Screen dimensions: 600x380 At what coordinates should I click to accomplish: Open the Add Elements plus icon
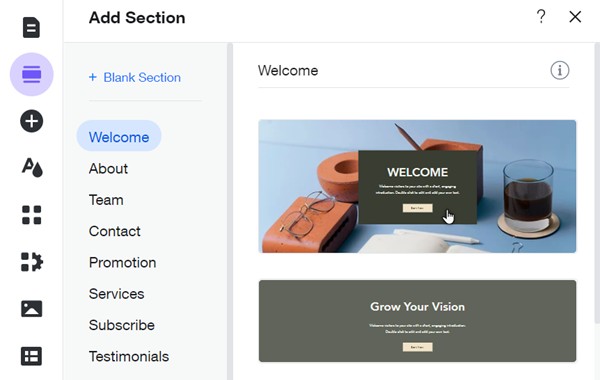point(31,121)
